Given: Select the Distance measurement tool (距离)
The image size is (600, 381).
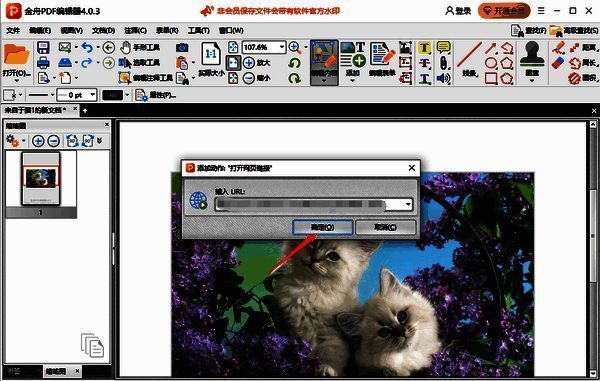Looking at the screenshot, I should pyautogui.click(x=583, y=48).
